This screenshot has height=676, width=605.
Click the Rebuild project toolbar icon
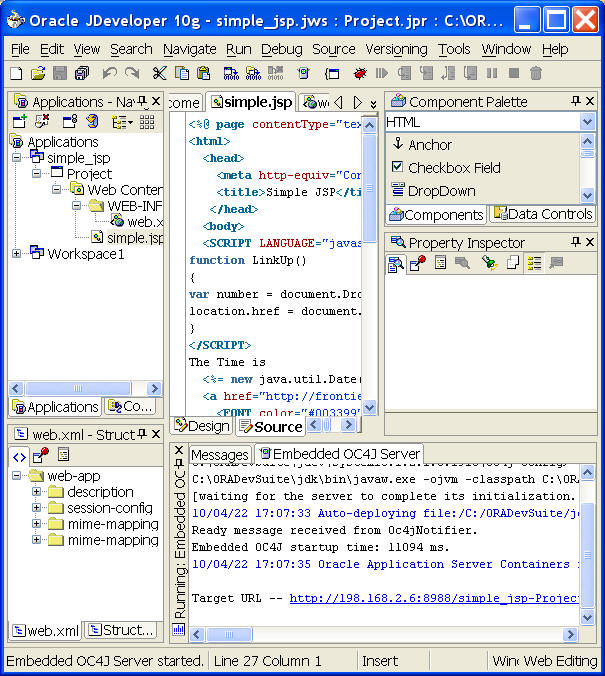point(253,73)
